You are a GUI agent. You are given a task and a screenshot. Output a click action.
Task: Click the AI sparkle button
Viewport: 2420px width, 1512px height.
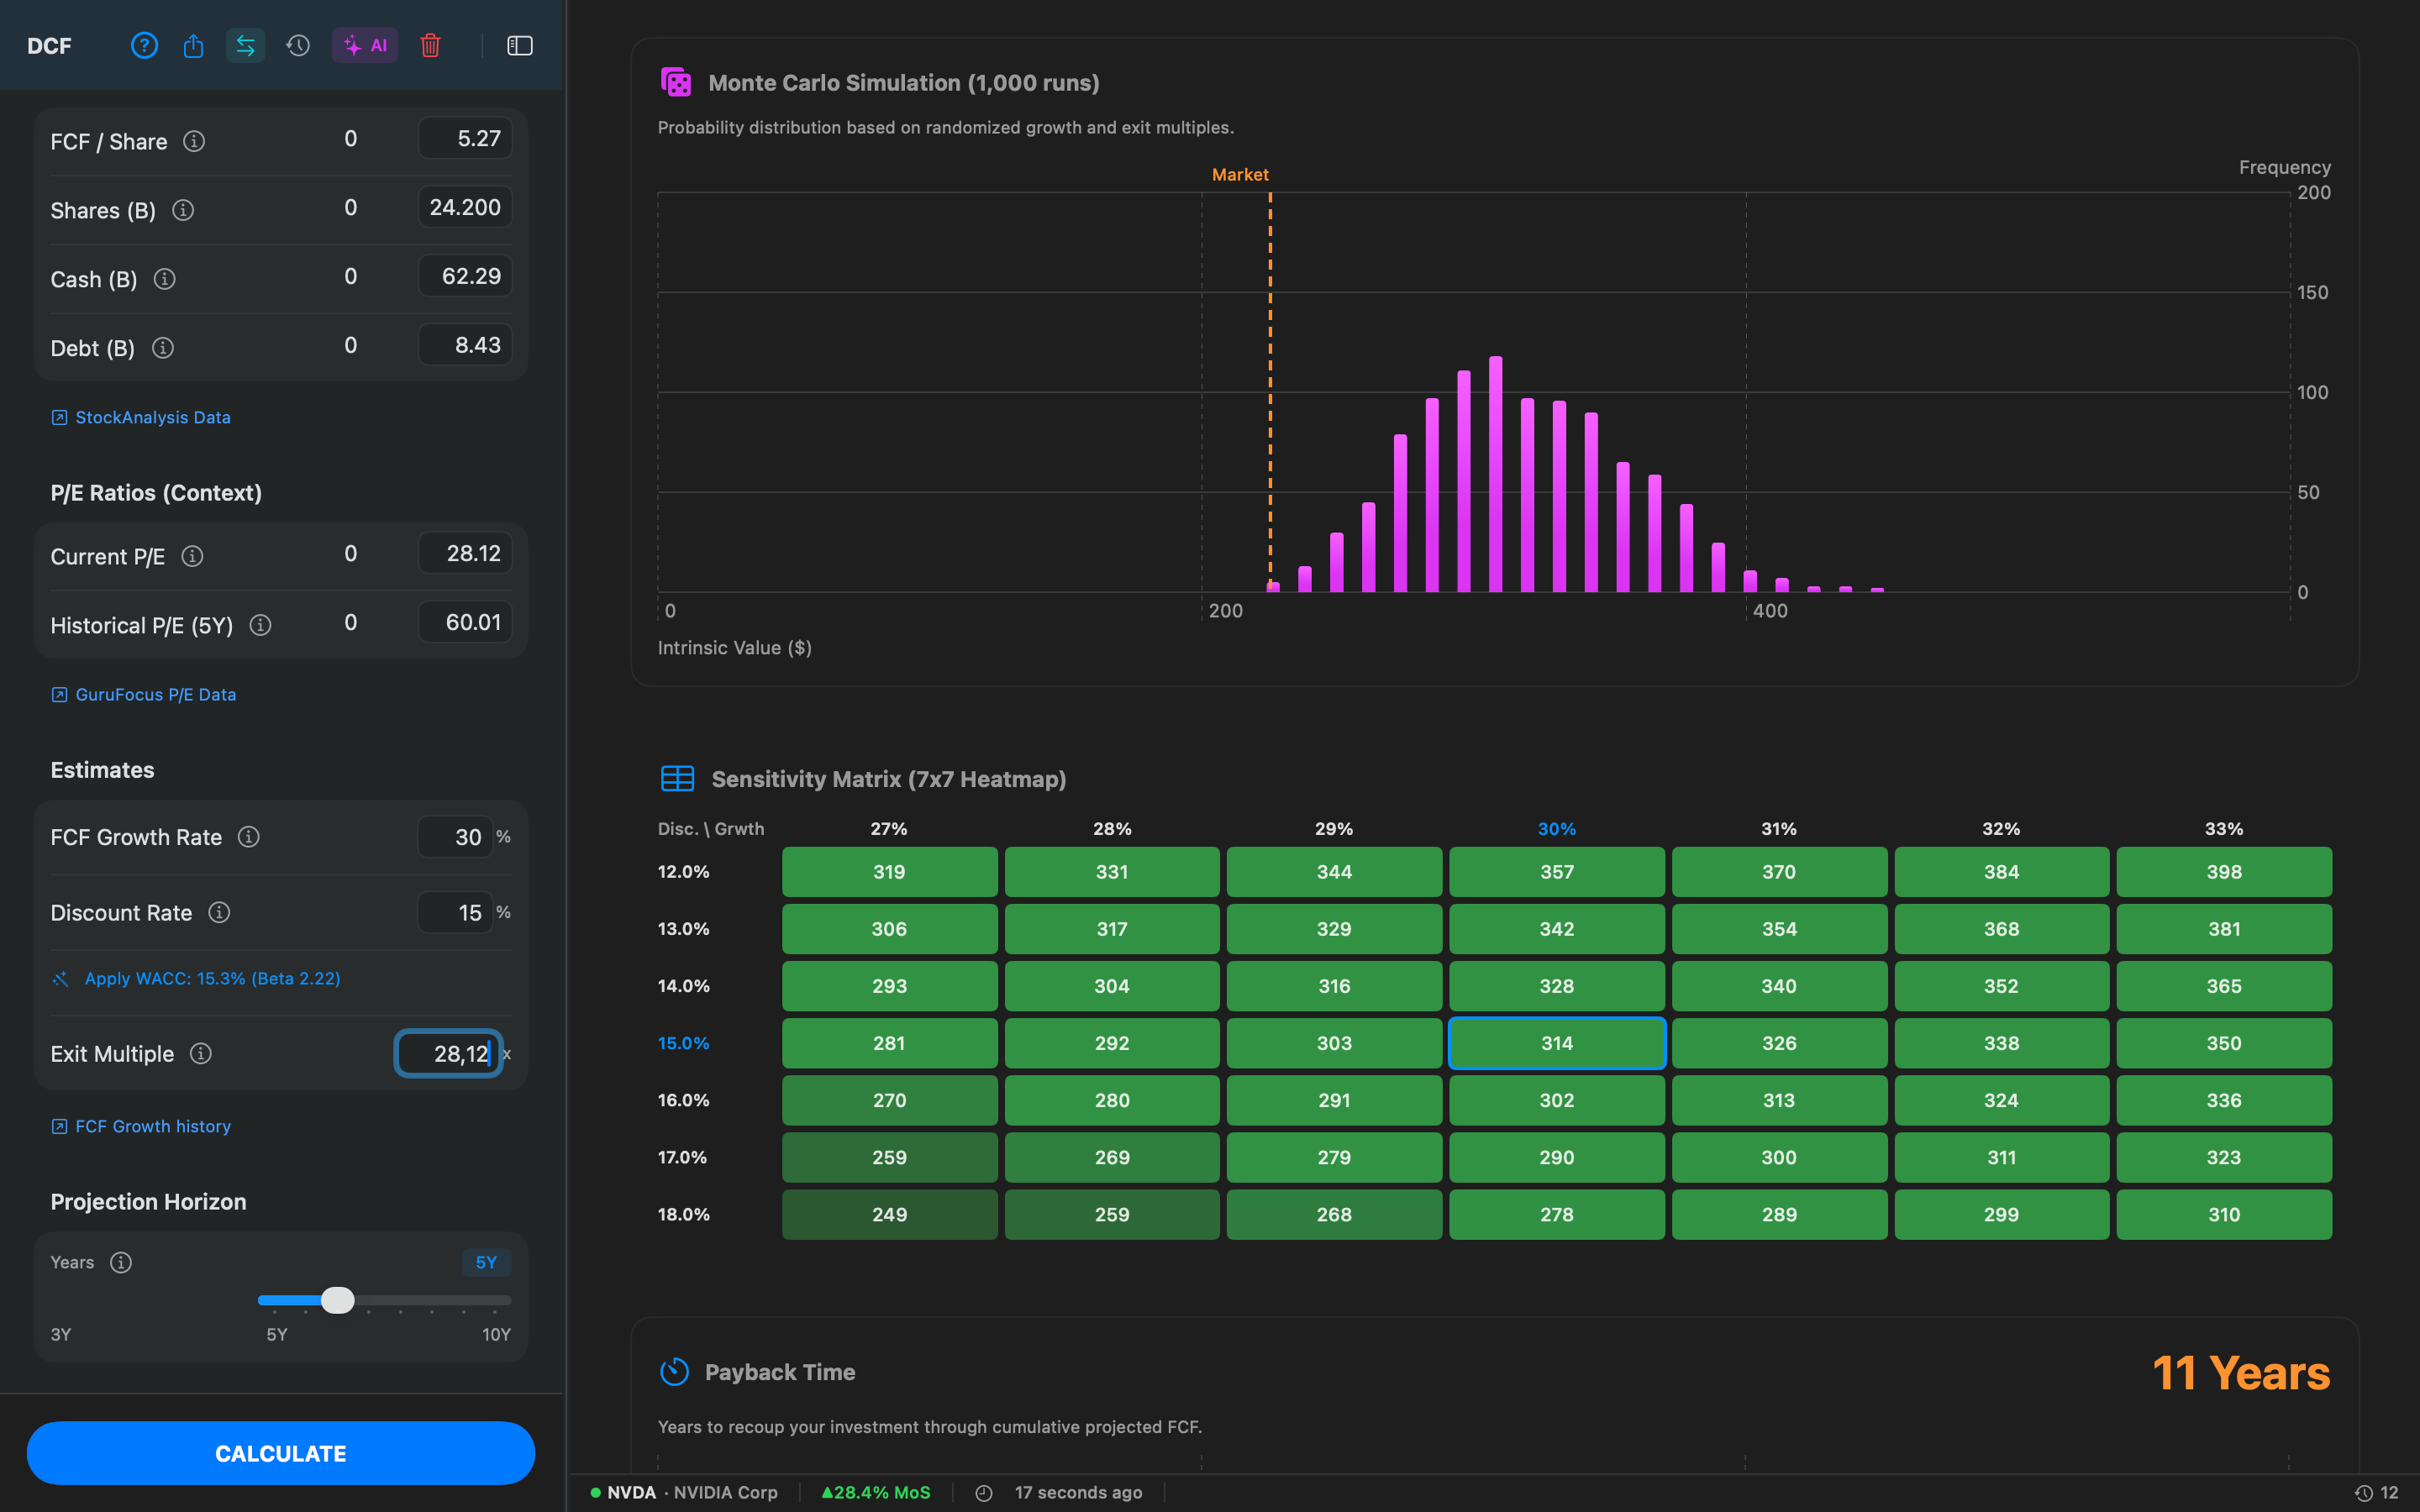tap(365, 45)
